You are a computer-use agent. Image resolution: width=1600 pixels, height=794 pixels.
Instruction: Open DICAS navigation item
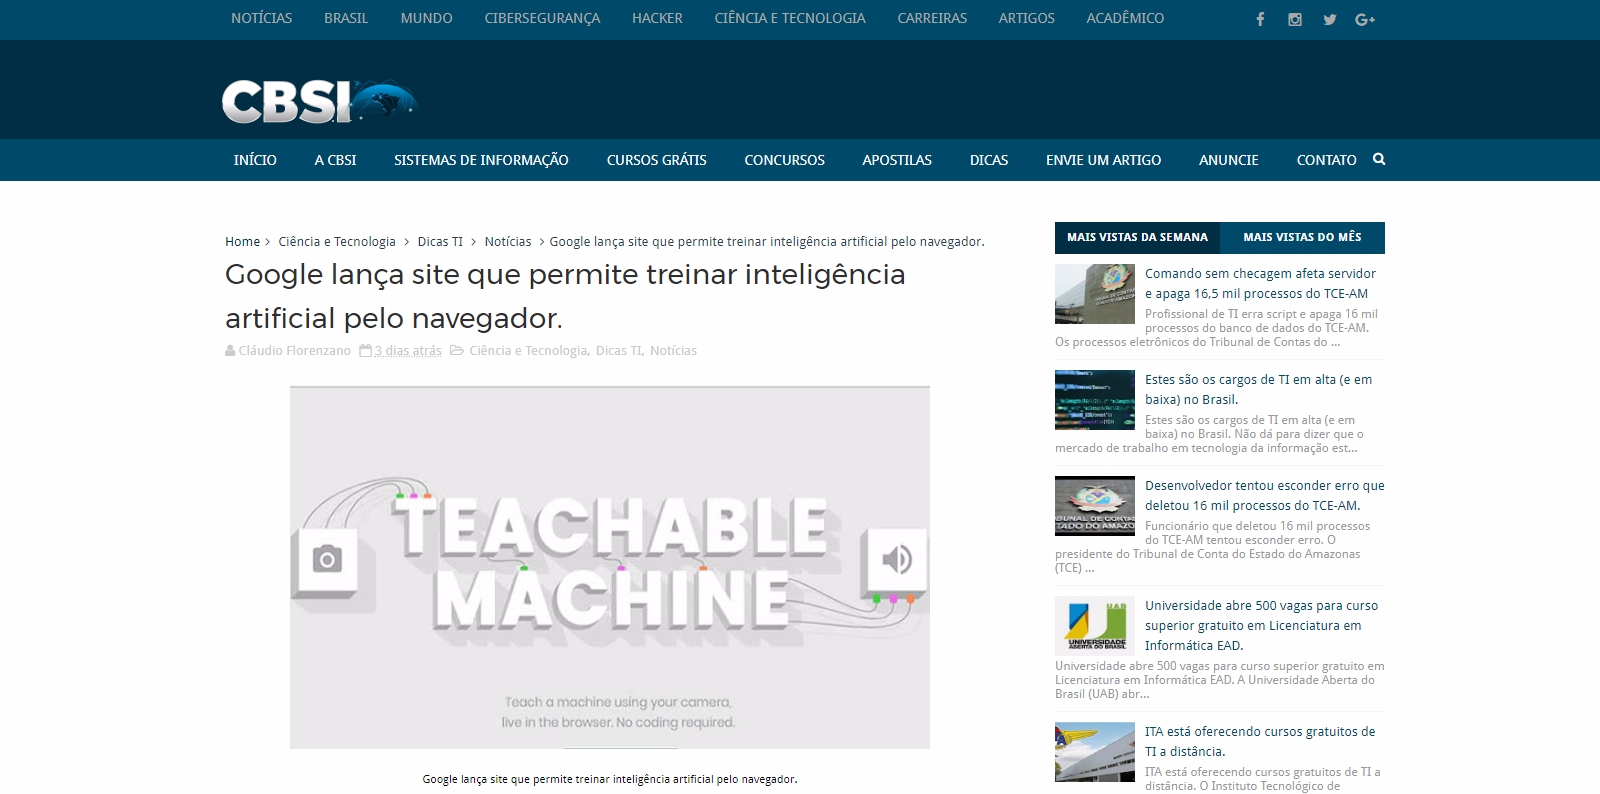tap(989, 160)
